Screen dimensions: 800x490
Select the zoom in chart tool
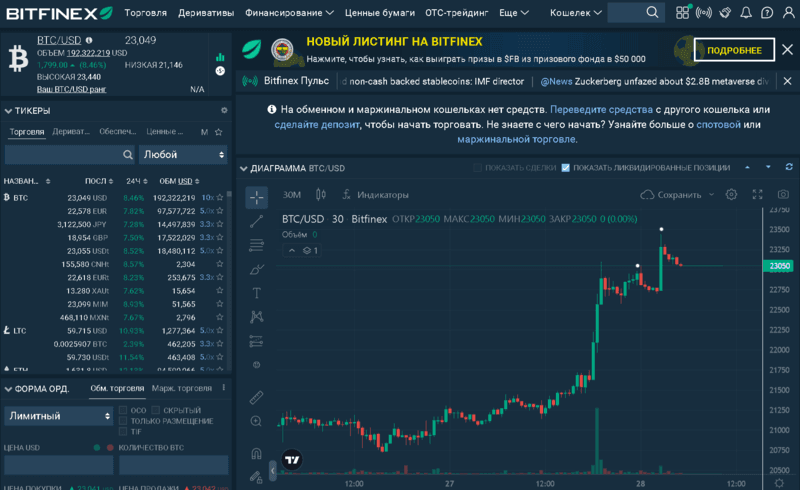(x=256, y=421)
